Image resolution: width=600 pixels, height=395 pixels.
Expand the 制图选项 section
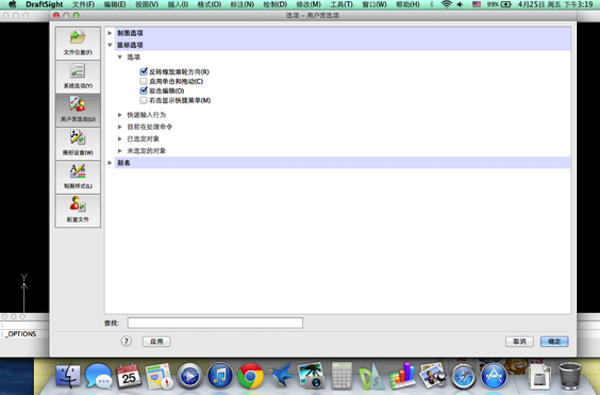tap(110, 33)
